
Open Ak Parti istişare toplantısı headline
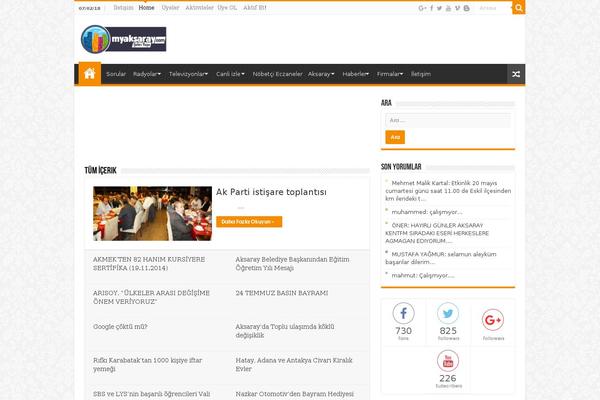271,192
